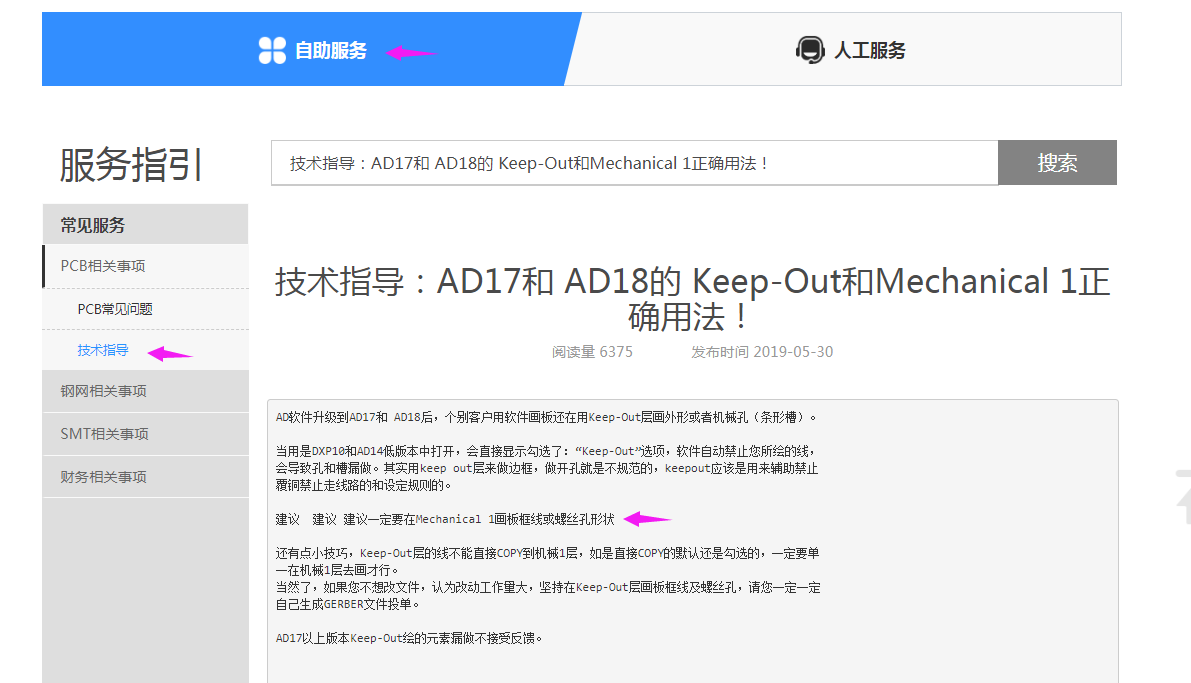The height and width of the screenshot is (683, 1191).
Task: Click the article title about AD17 and AD18
Action: pyautogui.click(x=692, y=299)
